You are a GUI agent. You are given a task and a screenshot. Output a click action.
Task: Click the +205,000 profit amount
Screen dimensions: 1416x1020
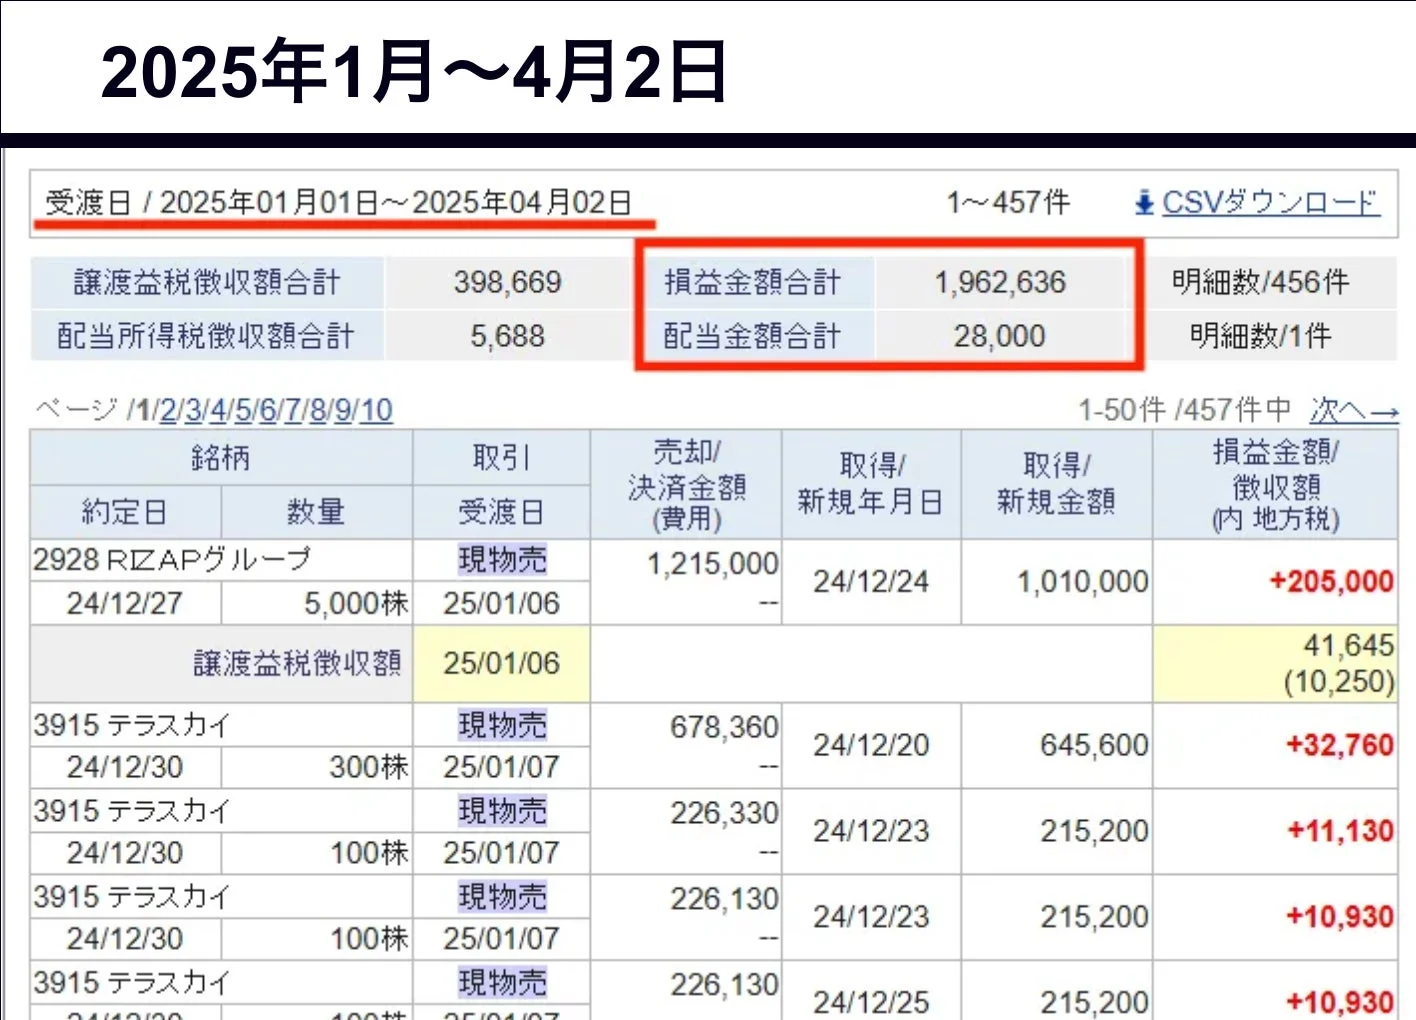pyautogui.click(x=1331, y=580)
